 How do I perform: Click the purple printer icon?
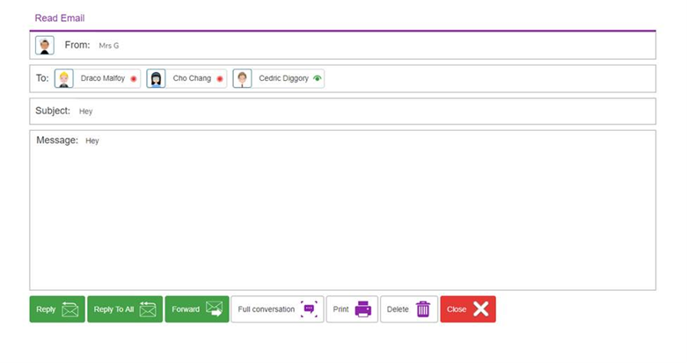pos(363,309)
